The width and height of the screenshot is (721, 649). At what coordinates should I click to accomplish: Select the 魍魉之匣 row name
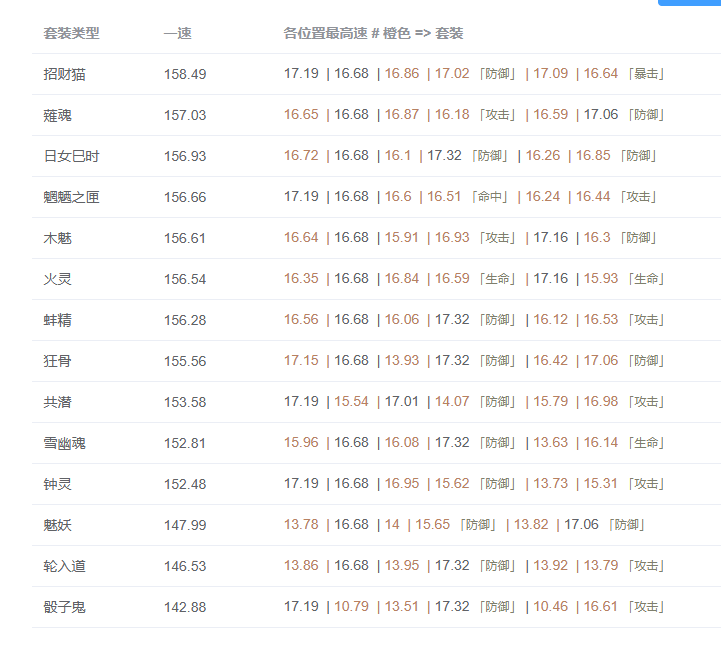[x=71, y=197]
